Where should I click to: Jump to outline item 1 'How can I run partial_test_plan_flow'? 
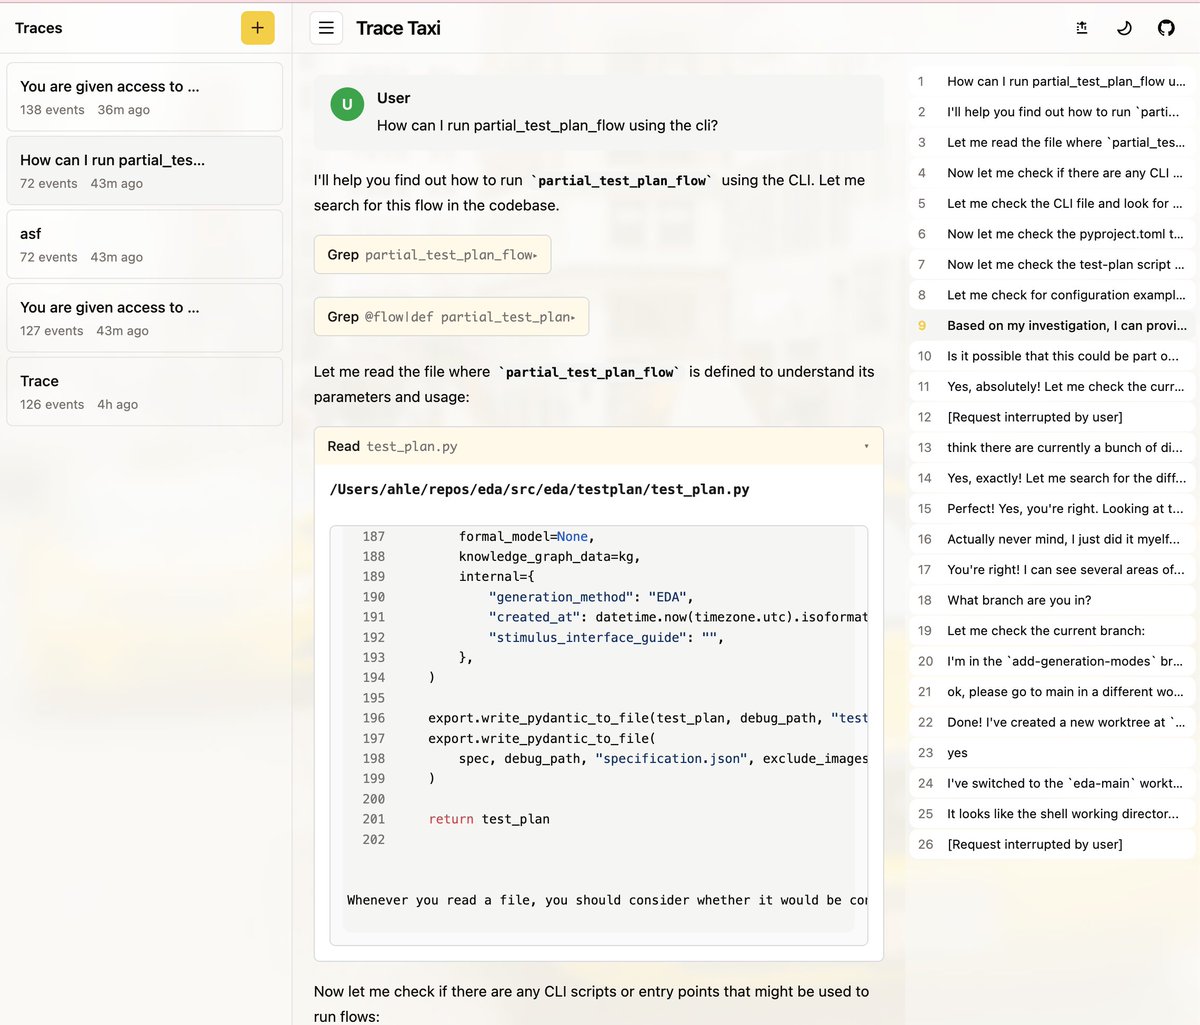[x=1052, y=81]
